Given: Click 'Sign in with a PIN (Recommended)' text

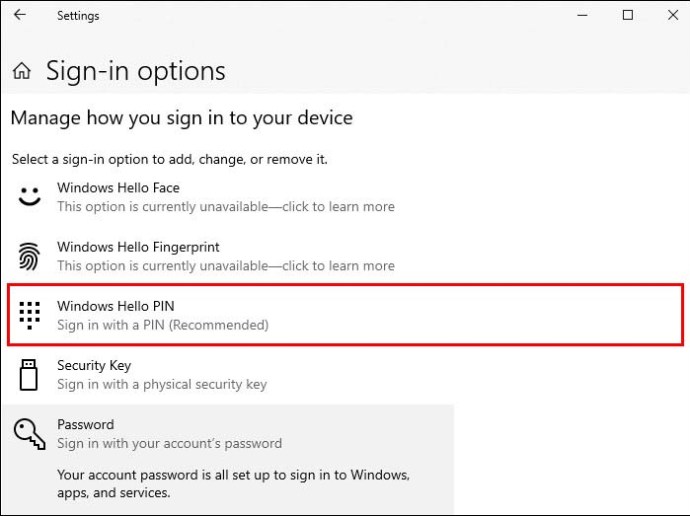Looking at the screenshot, I should [163, 325].
